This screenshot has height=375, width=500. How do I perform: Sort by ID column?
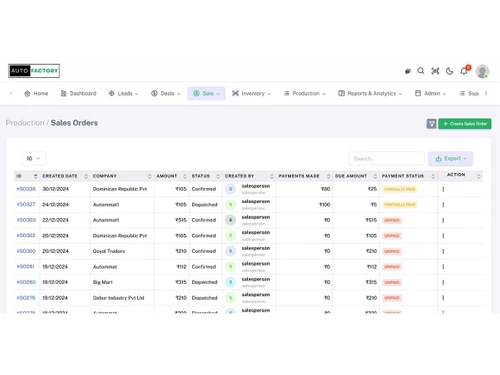(27, 176)
